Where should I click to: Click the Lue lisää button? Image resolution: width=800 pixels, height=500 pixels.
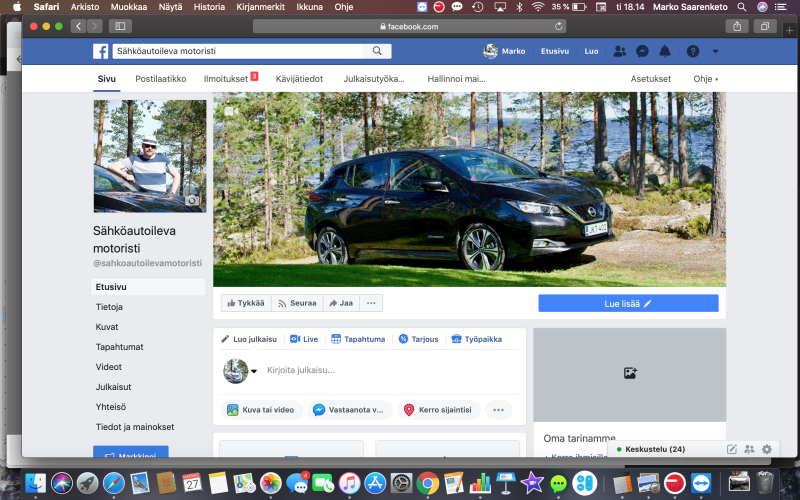point(628,303)
